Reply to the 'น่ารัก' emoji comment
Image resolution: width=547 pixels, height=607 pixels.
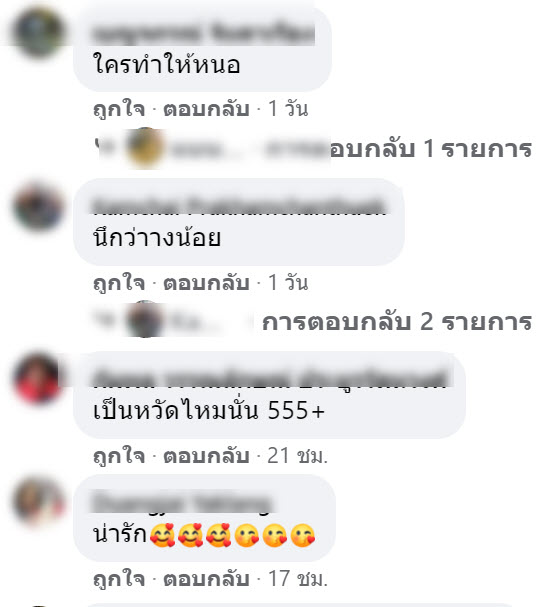coord(206,579)
